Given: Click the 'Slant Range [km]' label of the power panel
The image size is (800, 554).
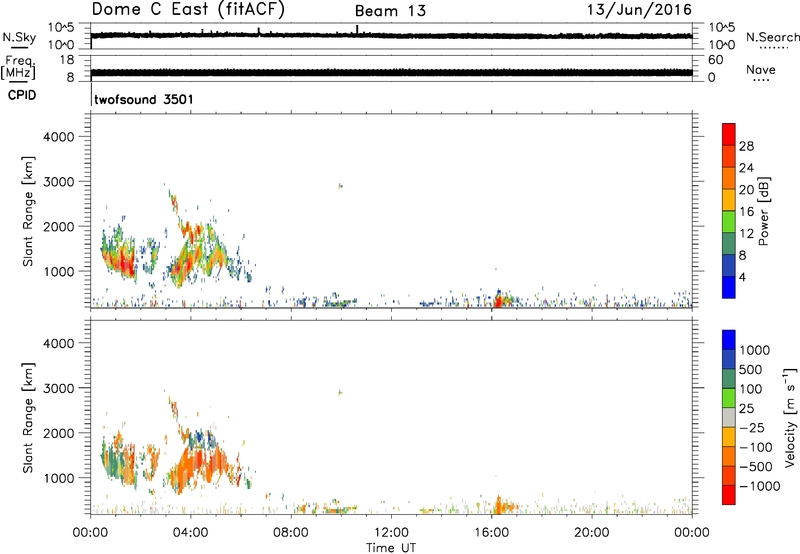Looking at the screenshot, I should [28, 211].
